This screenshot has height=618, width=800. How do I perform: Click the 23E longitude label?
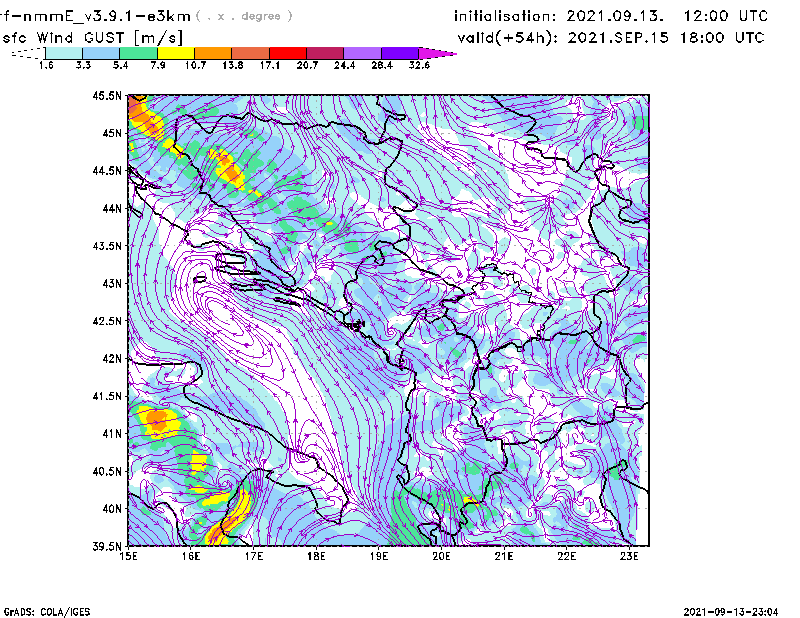point(629,556)
